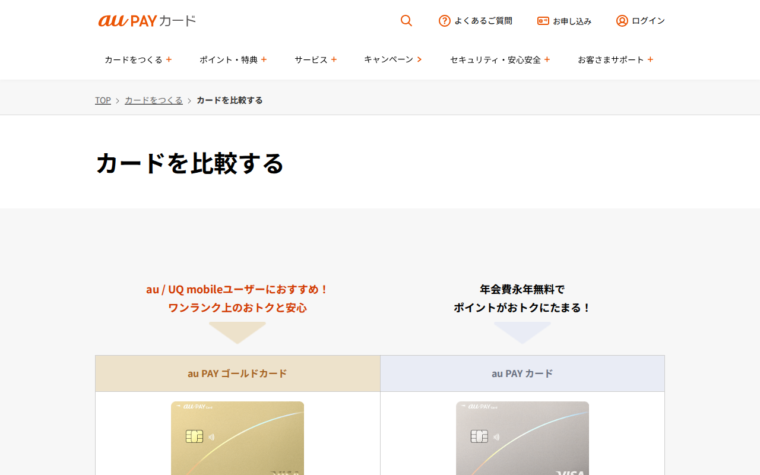The width and height of the screenshot is (760, 475).
Task: Click arrow icon beside キャンペーン
Action: 419,60
